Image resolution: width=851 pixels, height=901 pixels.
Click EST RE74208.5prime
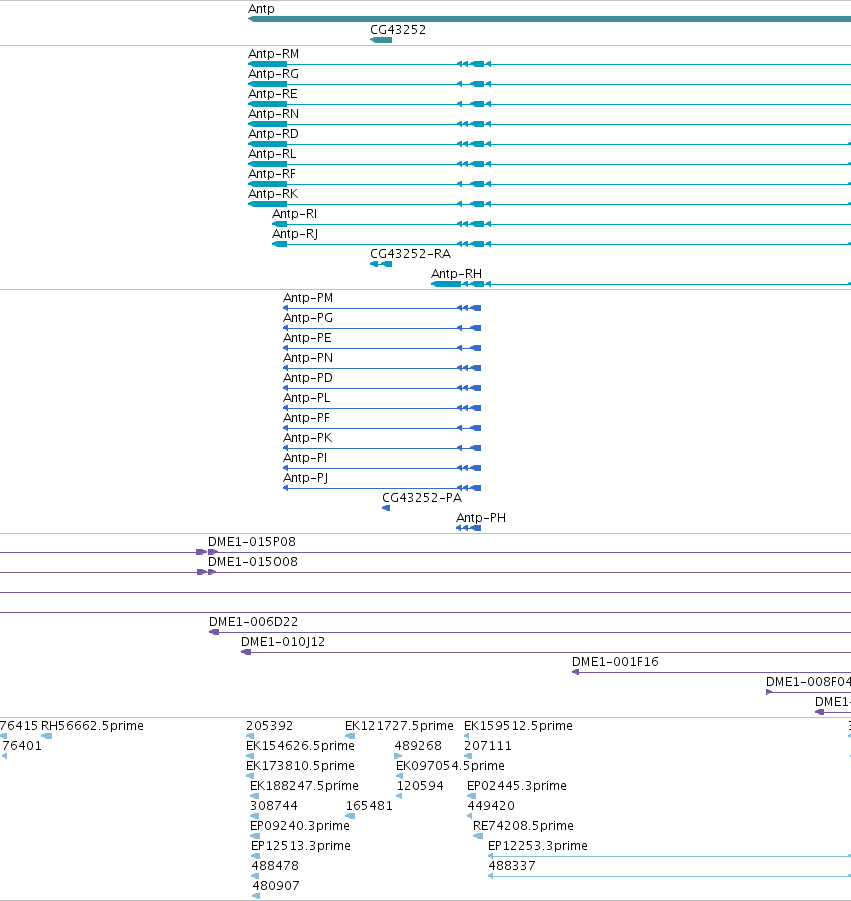pyautogui.click(x=523, y=826)
